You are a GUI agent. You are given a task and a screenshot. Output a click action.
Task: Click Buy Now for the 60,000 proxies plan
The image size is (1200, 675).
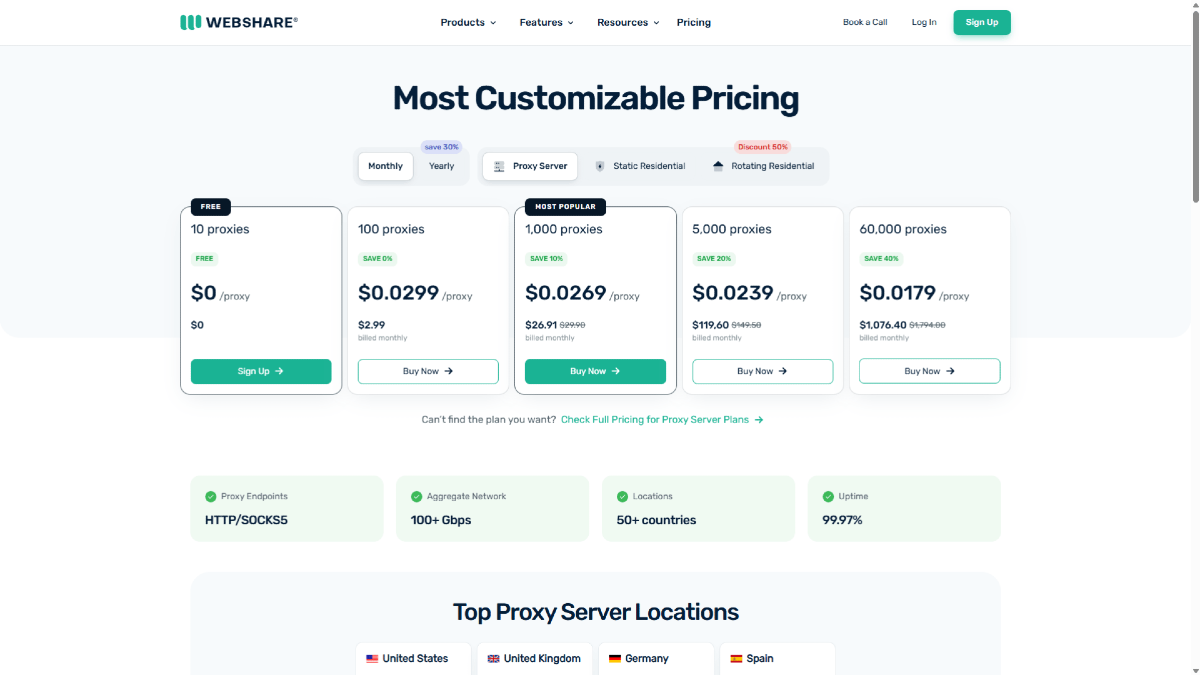(x=930, y=371)
